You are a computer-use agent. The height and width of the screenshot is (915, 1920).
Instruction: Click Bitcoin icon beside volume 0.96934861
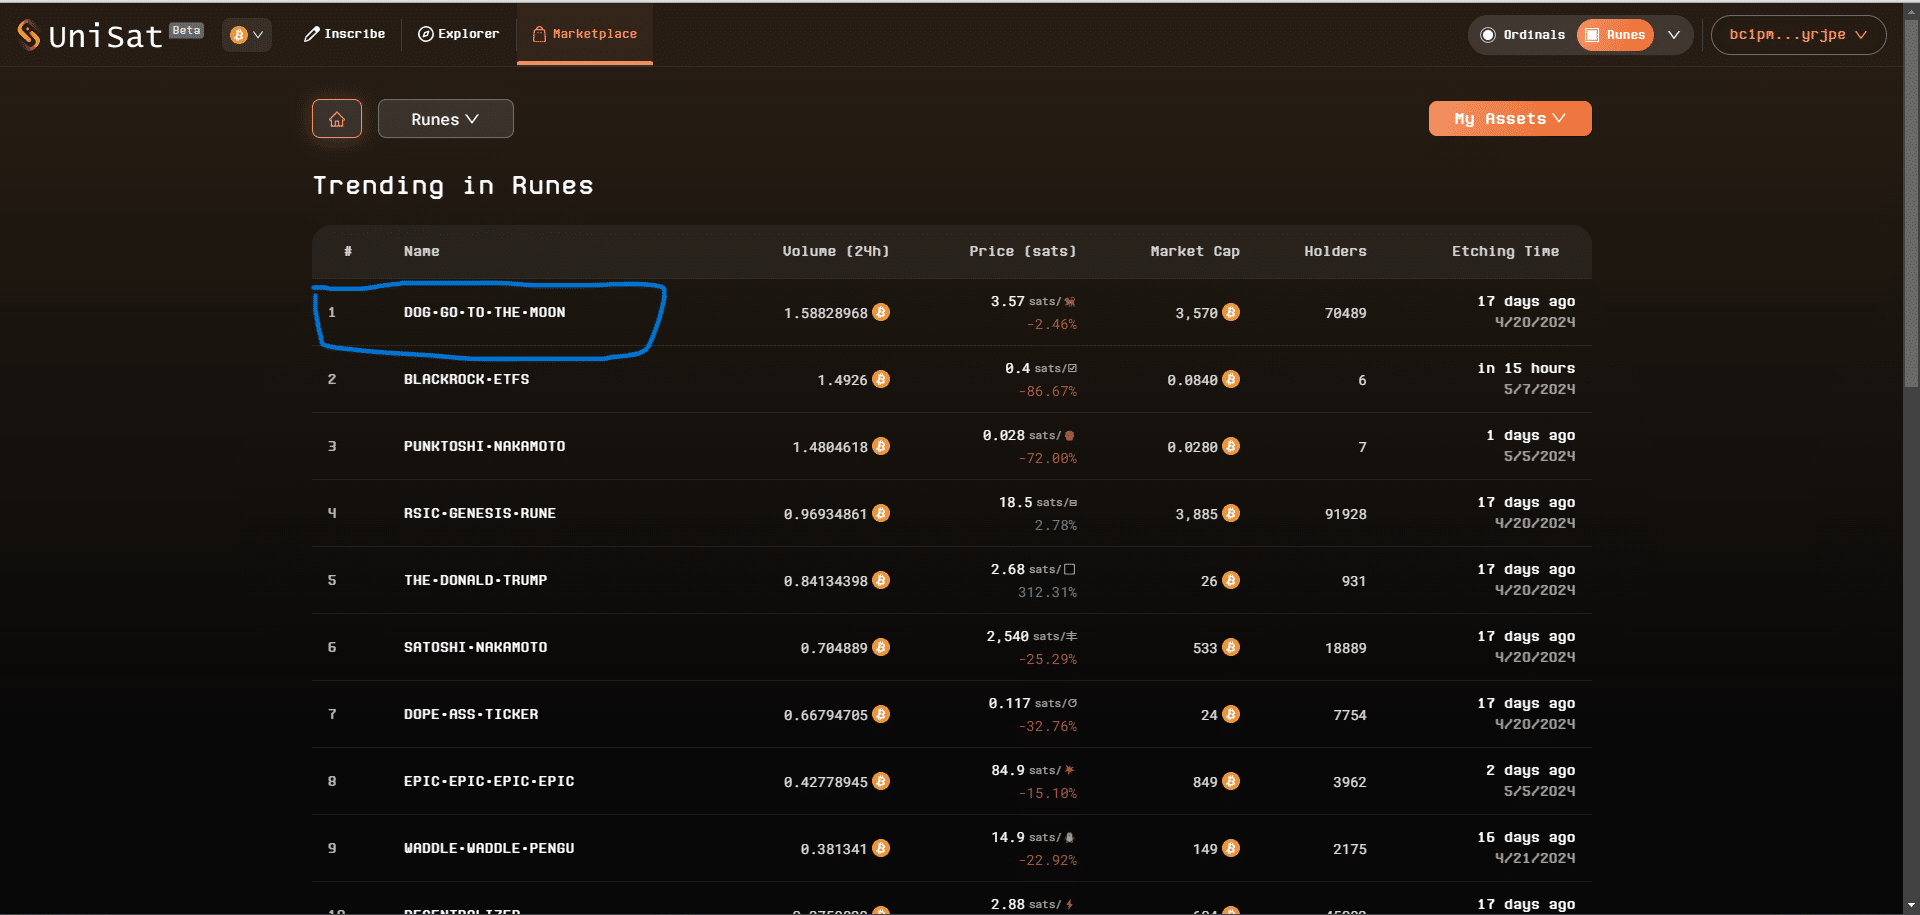pos(881,513)
